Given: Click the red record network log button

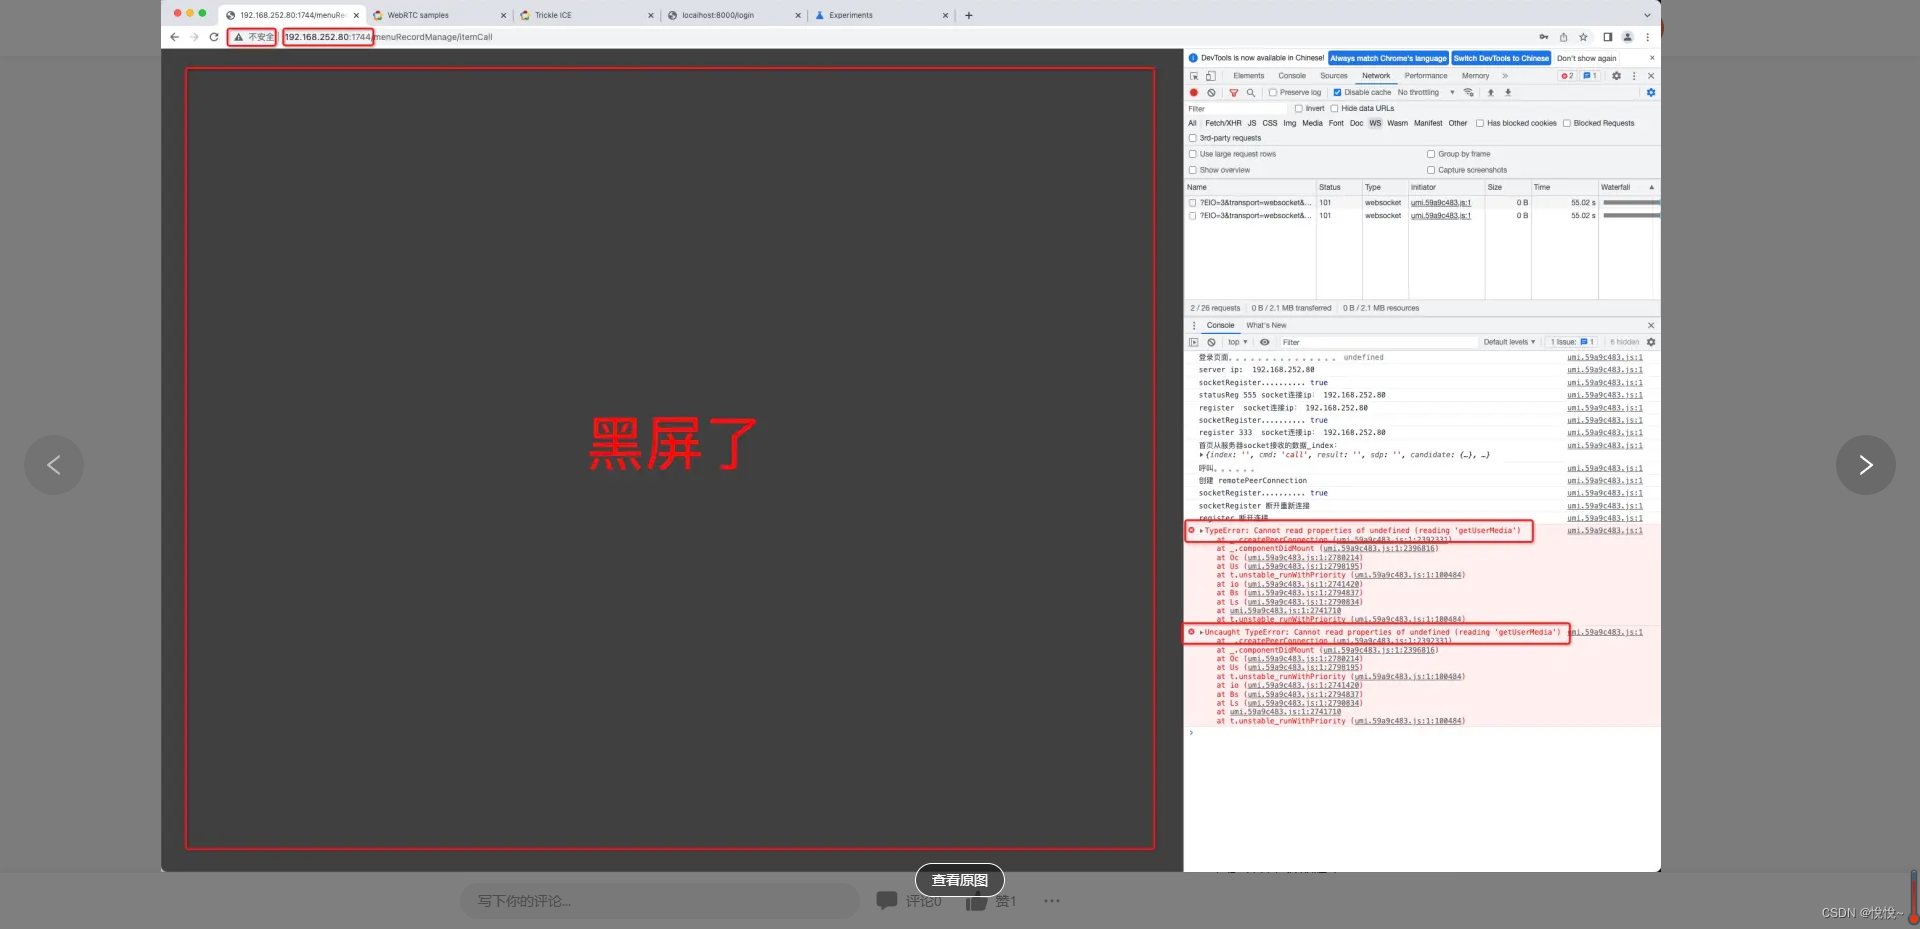Looking at the screenshot, I should (1193, 92).
